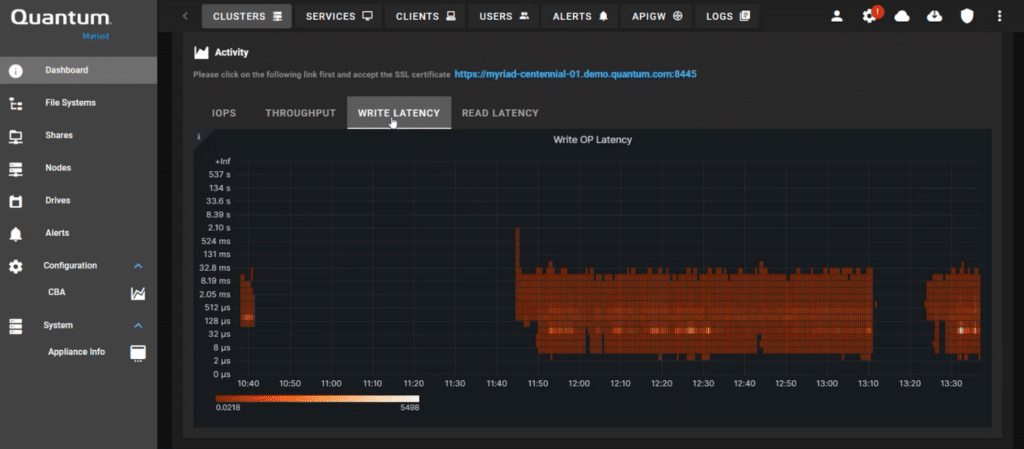Open the Dashboard sidebar item
1024x449 pixels.
click(x=78, y=70)
